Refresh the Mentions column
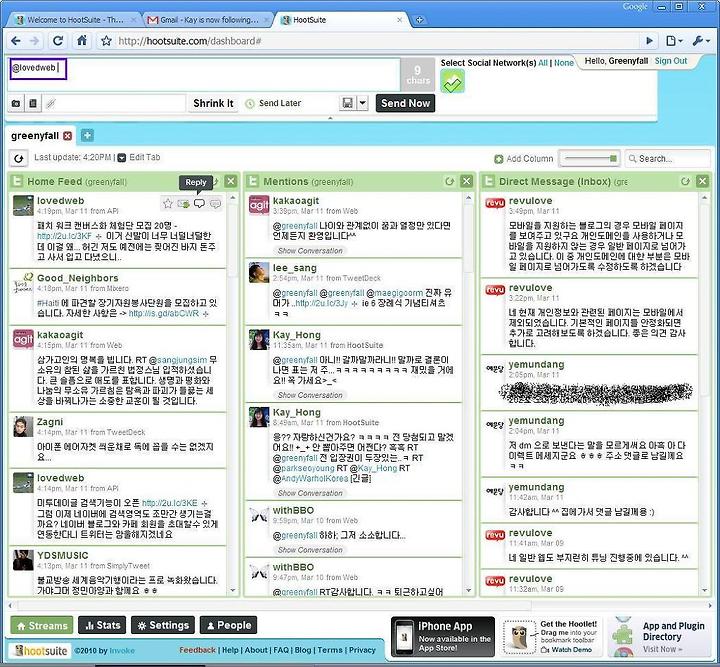 pos(449,181)
